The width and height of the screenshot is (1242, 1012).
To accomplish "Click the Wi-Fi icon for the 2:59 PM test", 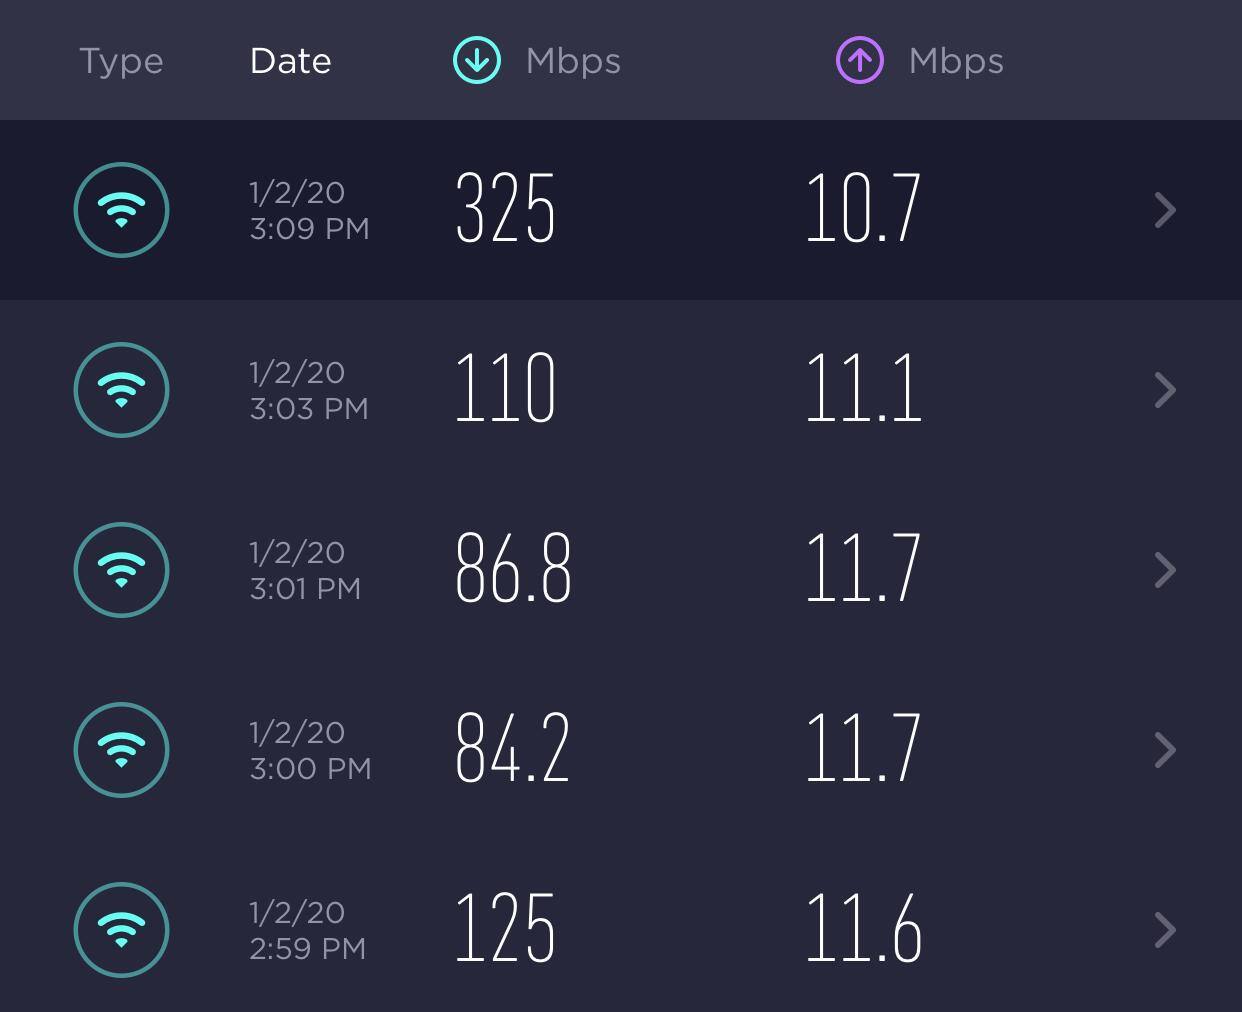I will (121, 930).
